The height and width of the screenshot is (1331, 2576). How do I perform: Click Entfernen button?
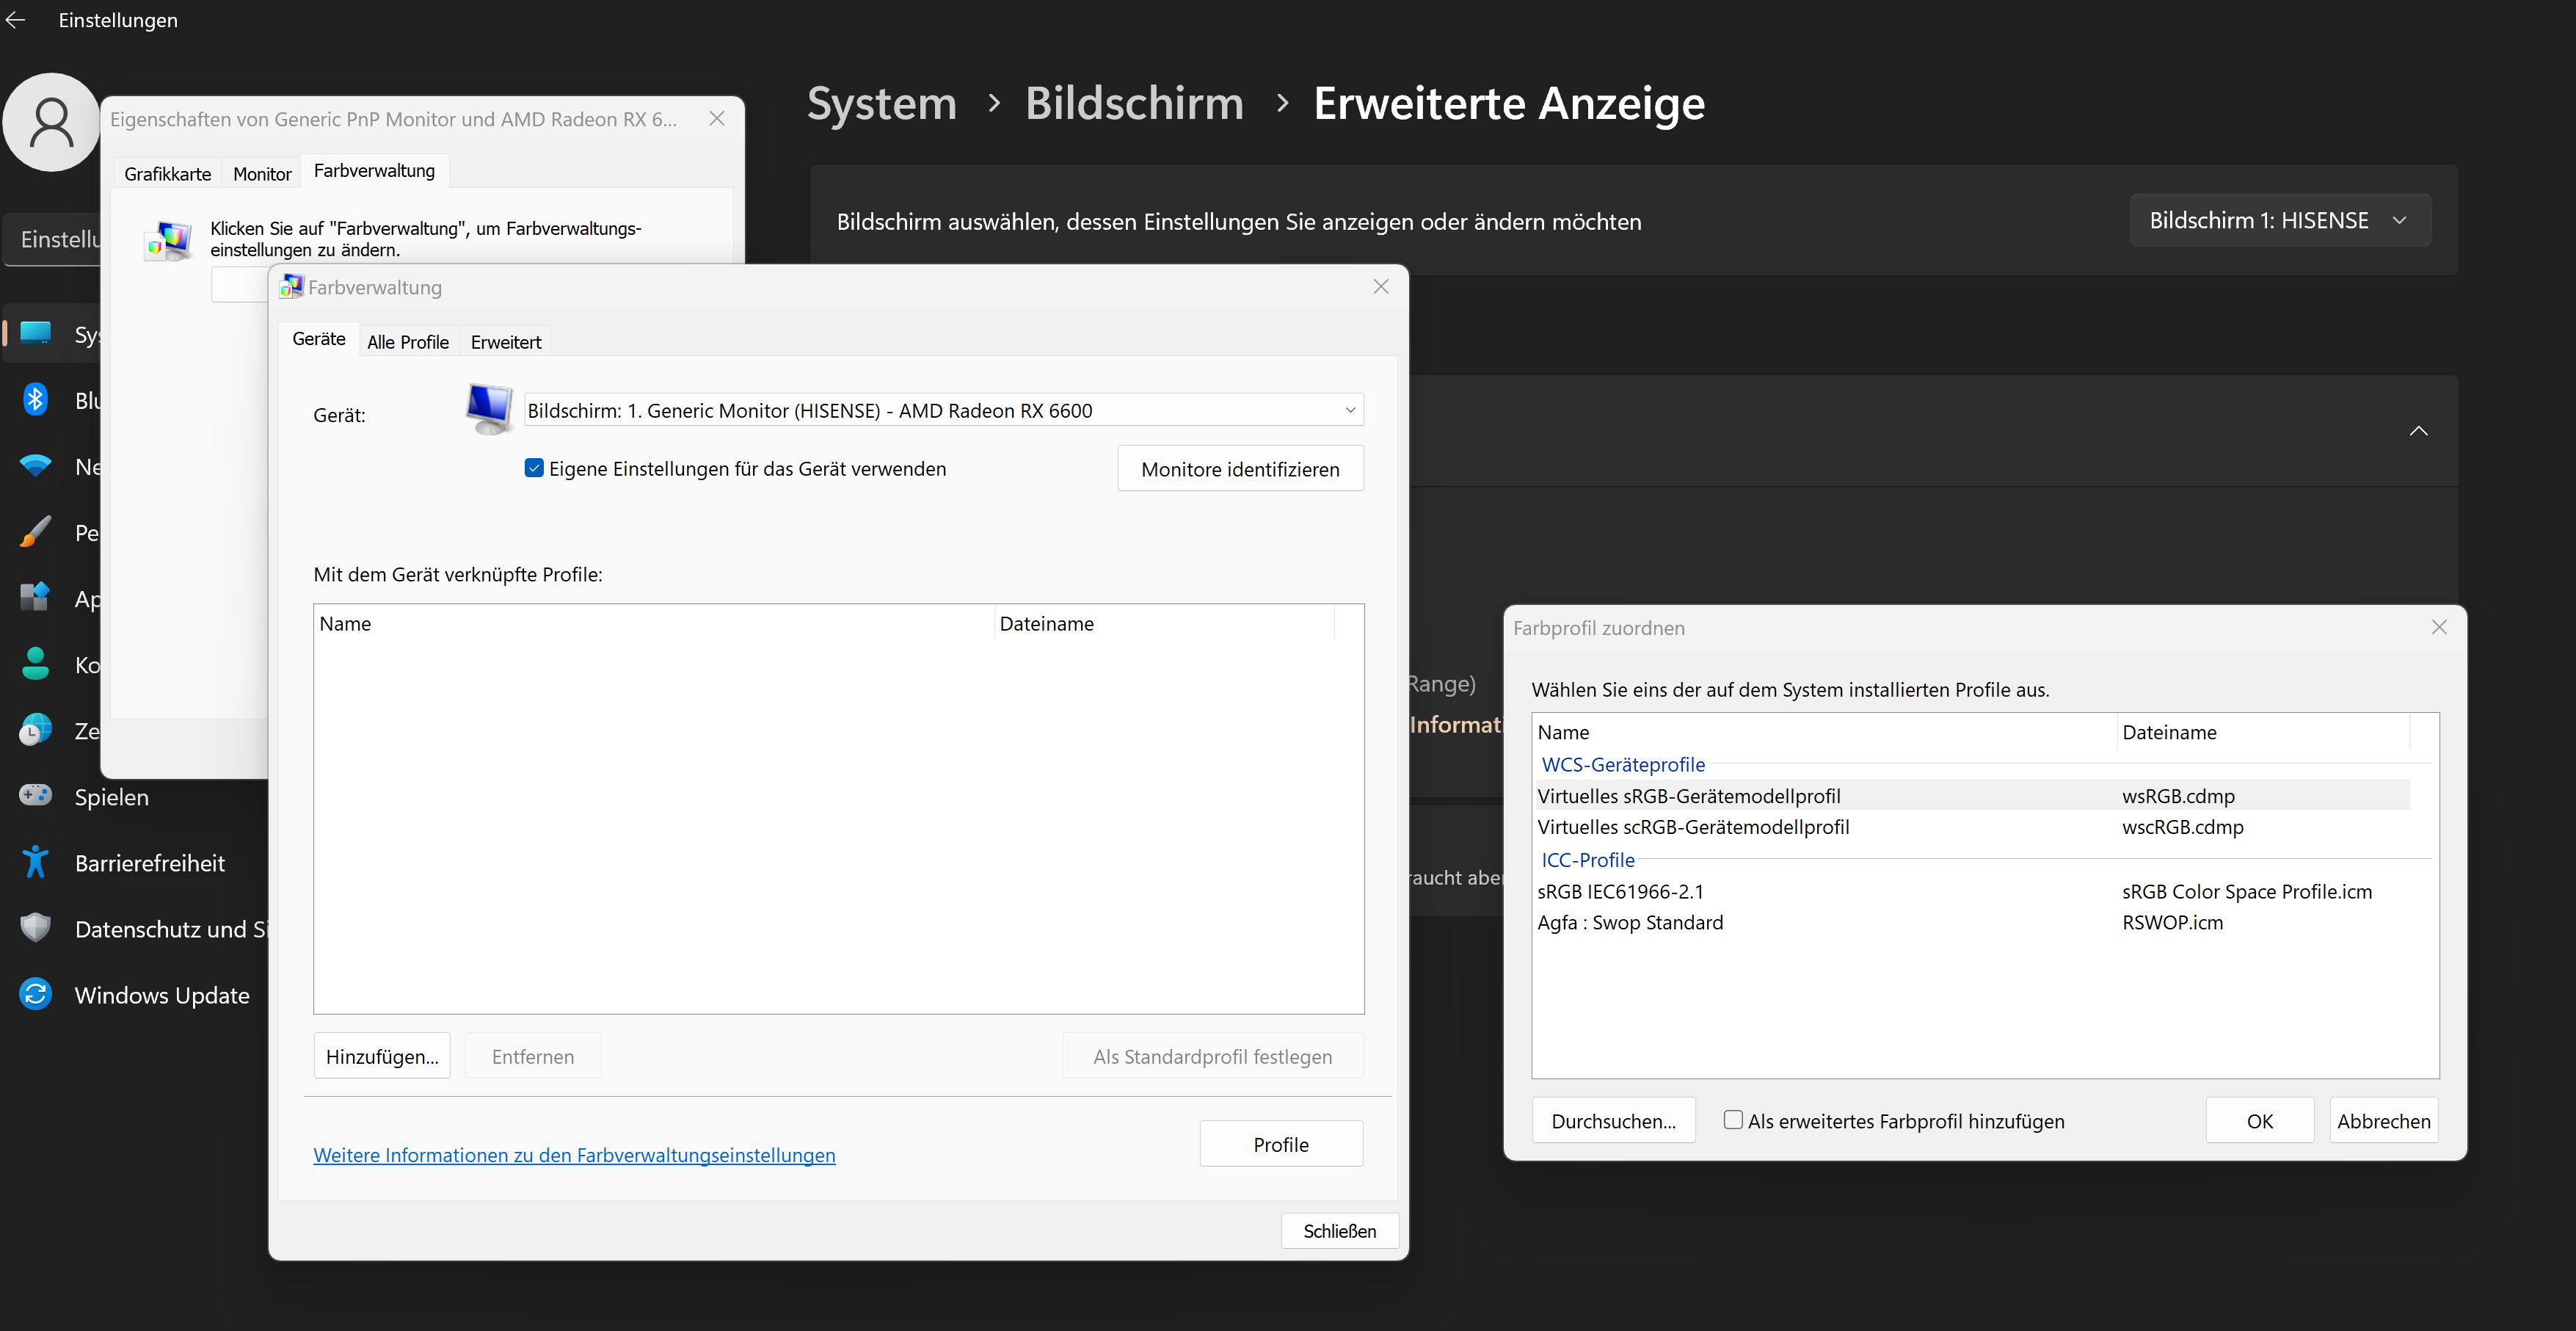tap(533, 1056)
